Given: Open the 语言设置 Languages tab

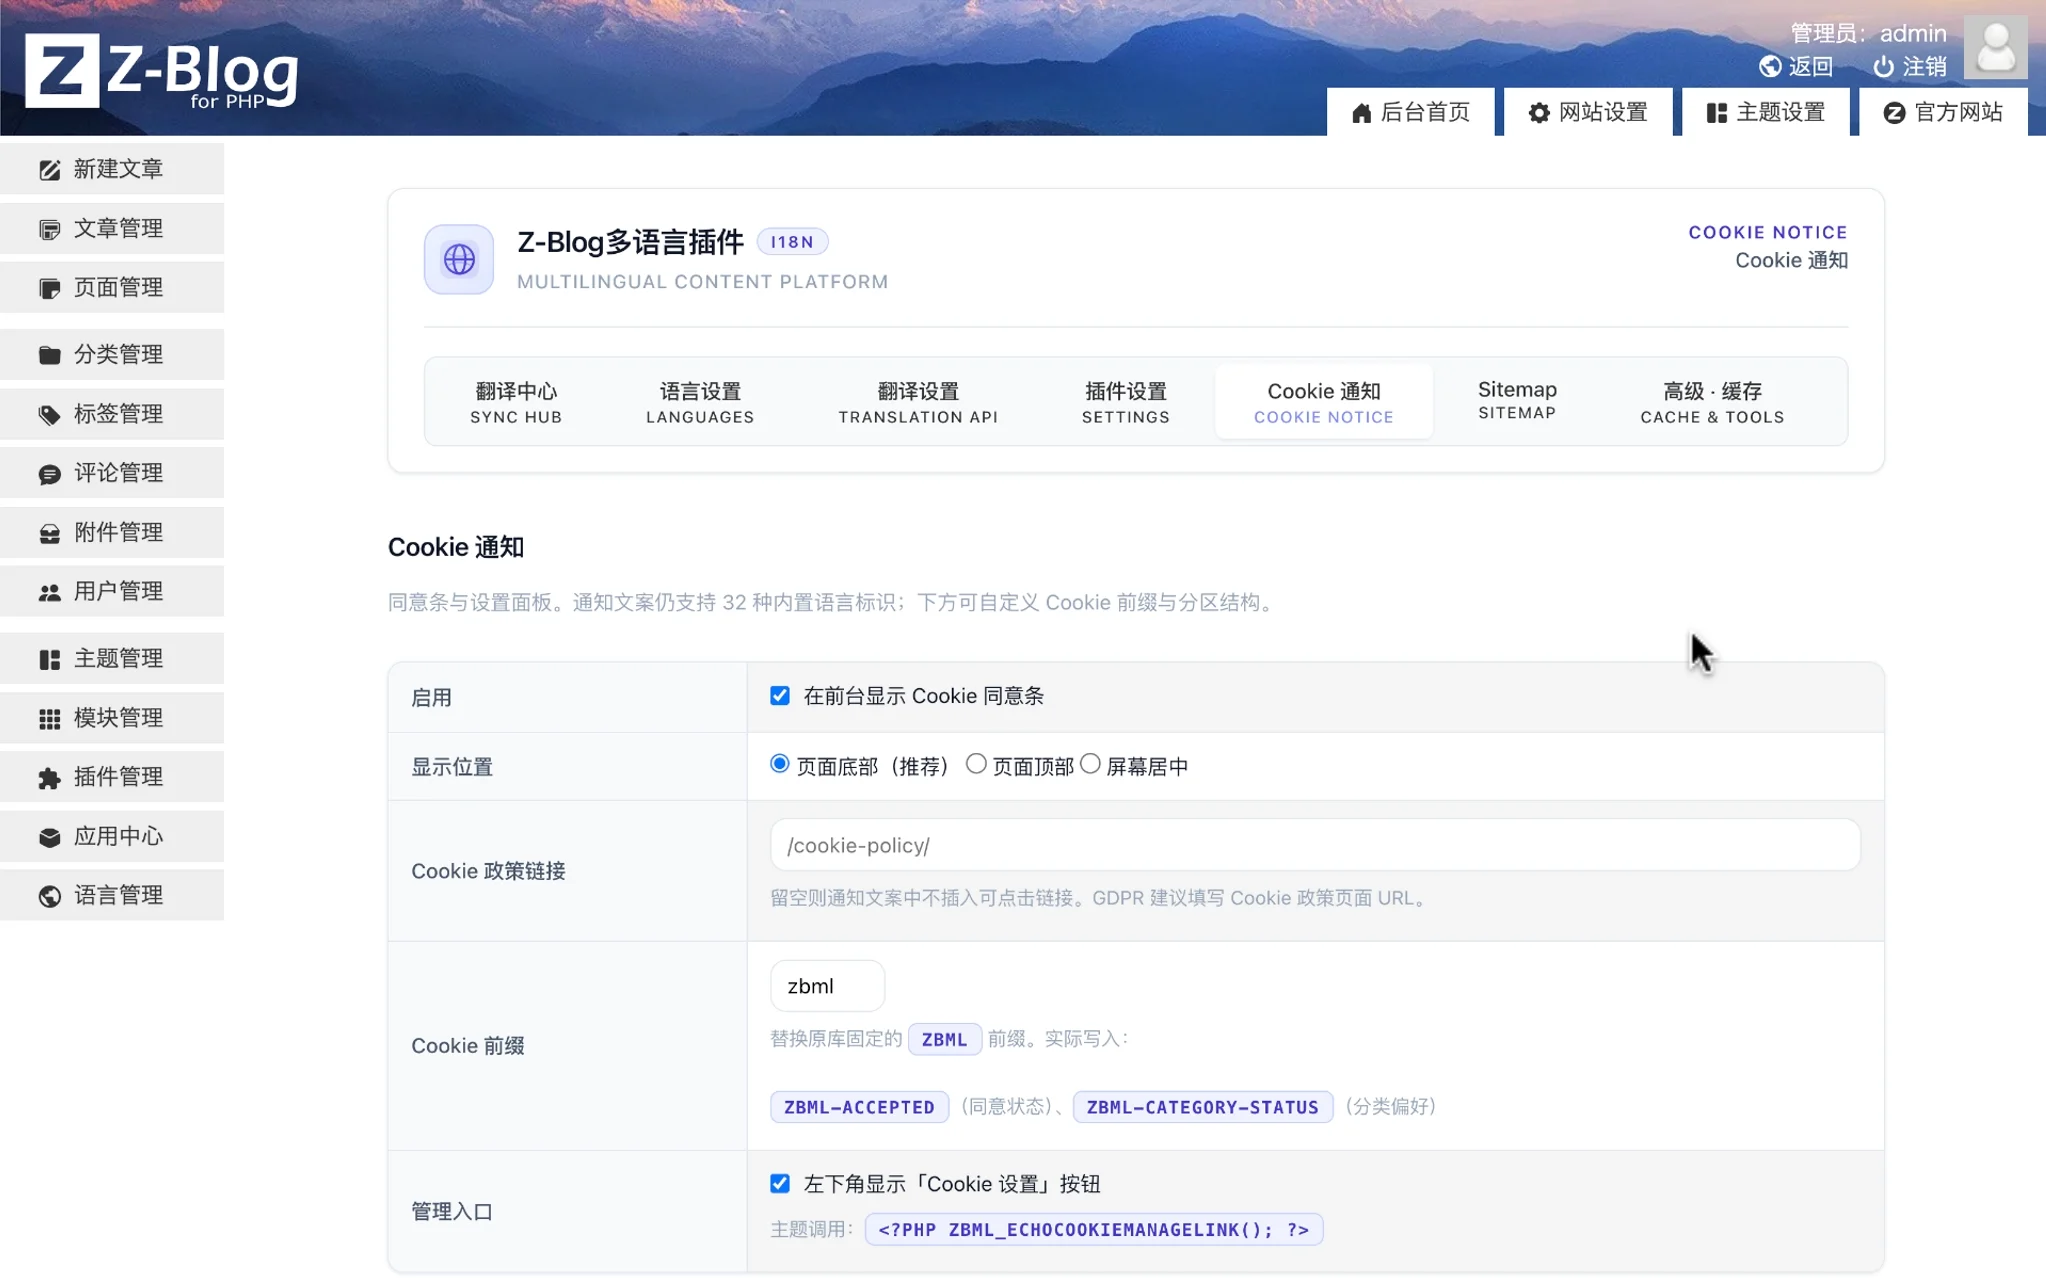Looking at the screenshot, I should (700, 402).
